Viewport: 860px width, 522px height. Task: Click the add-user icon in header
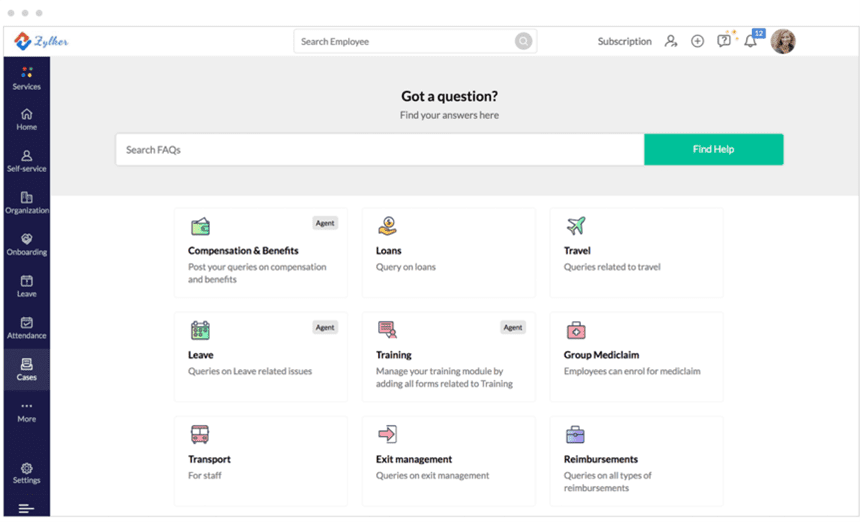(x=671, y=41)
